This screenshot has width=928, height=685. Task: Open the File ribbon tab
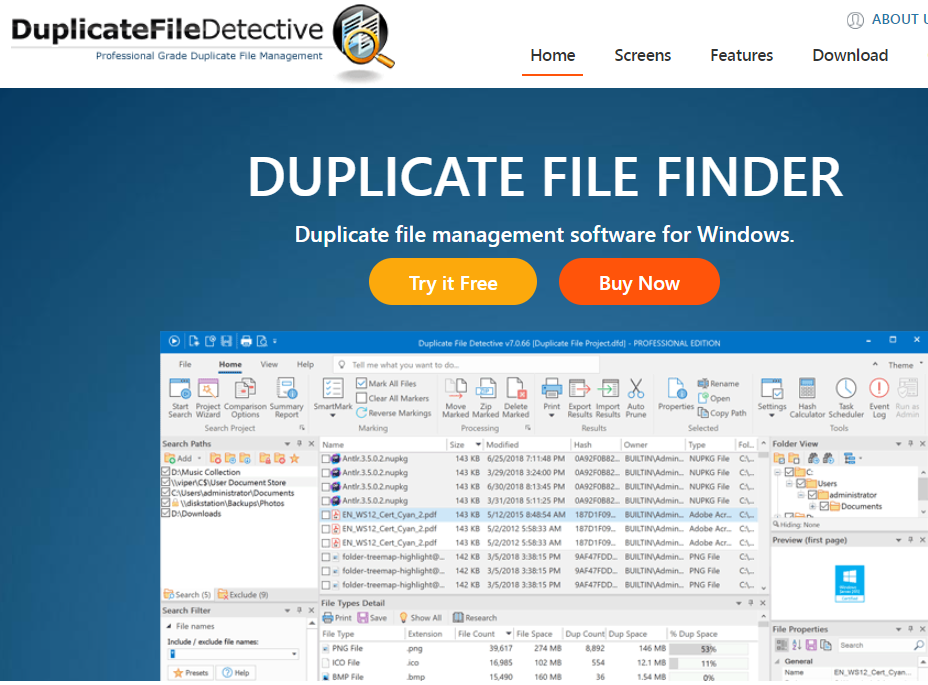(185, 364)
